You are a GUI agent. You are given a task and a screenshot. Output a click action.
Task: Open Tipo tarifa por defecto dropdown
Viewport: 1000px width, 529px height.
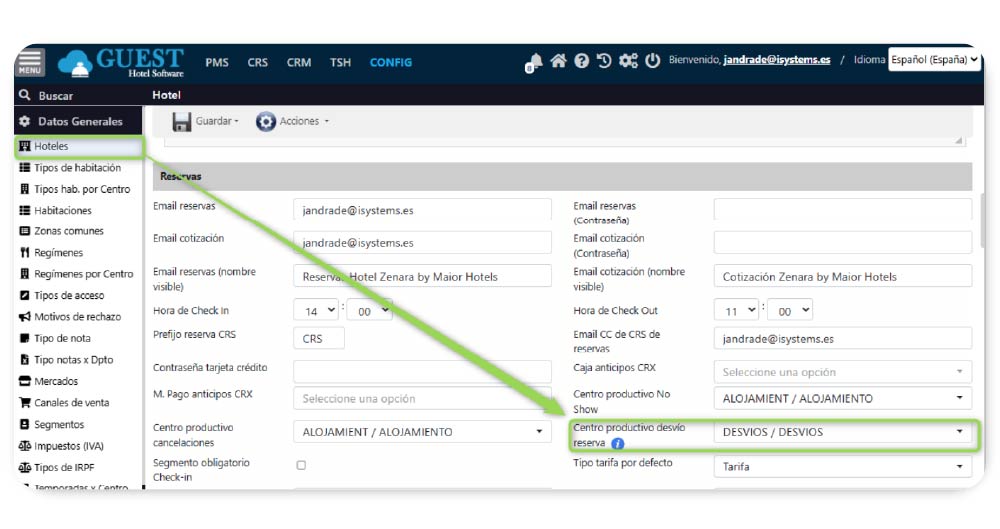click(842, 467)
